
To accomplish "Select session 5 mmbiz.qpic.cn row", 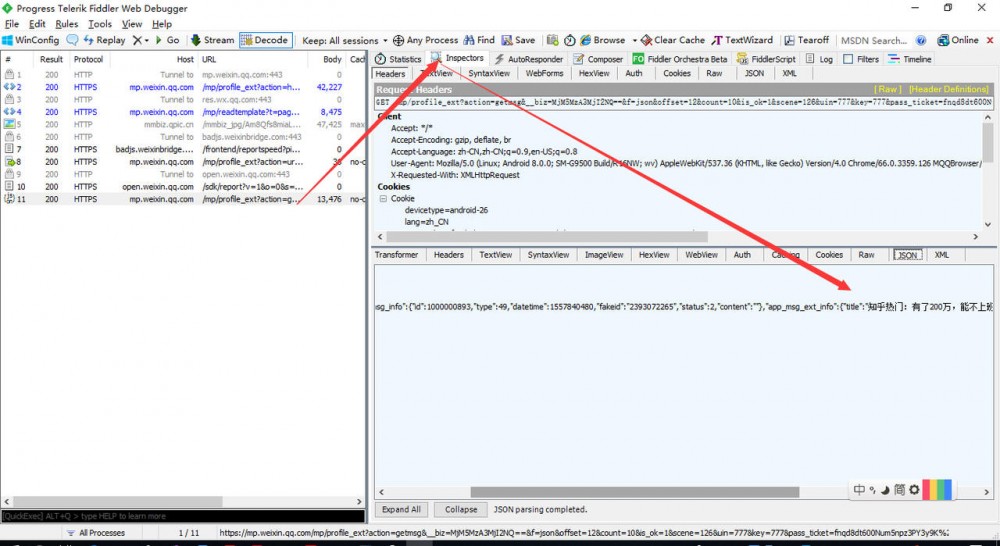I will pyautogui.click(x=183, y=124).
